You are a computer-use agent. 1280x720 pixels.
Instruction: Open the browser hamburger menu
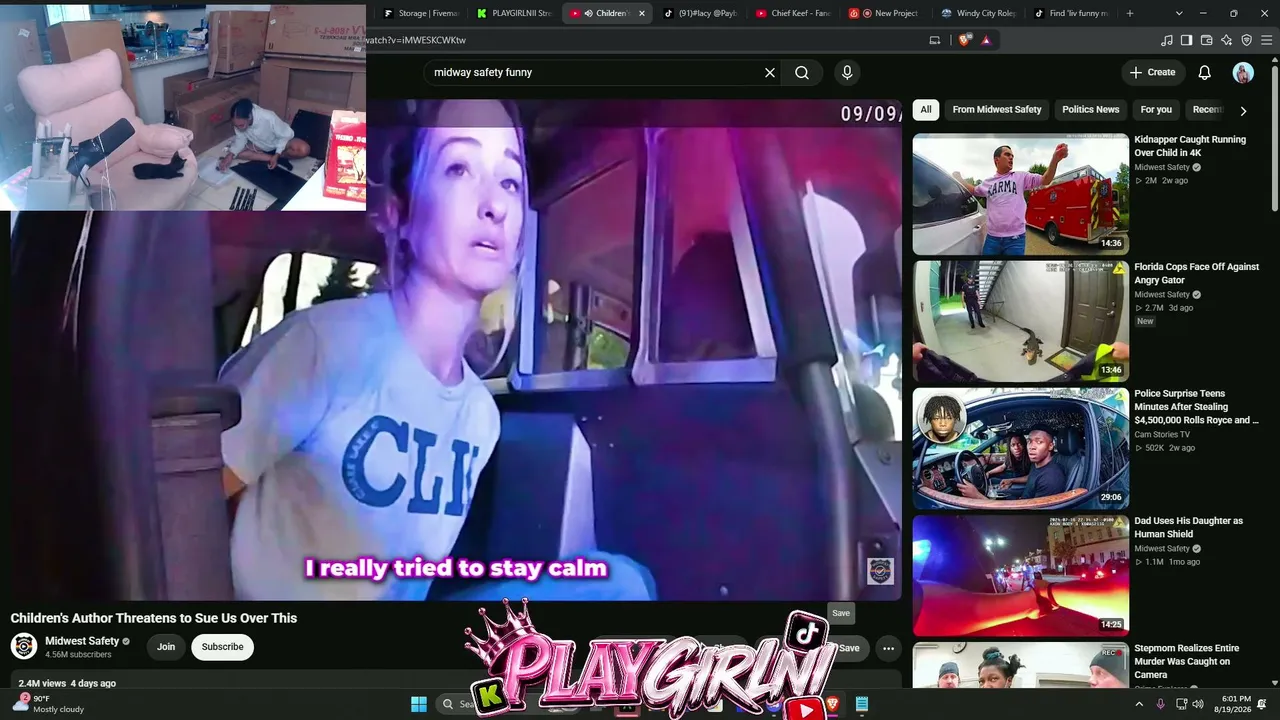point(1267,40)
